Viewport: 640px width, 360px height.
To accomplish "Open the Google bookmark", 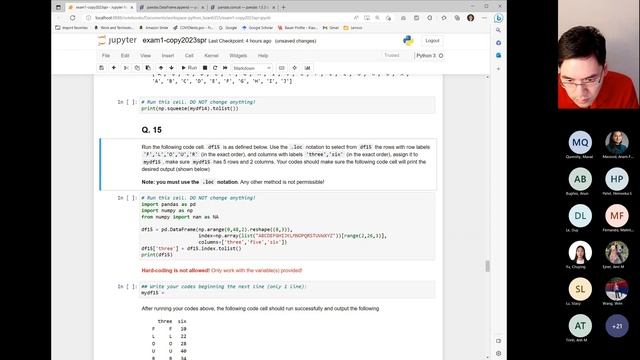I will pyautogui.click(x=228, y=28).
